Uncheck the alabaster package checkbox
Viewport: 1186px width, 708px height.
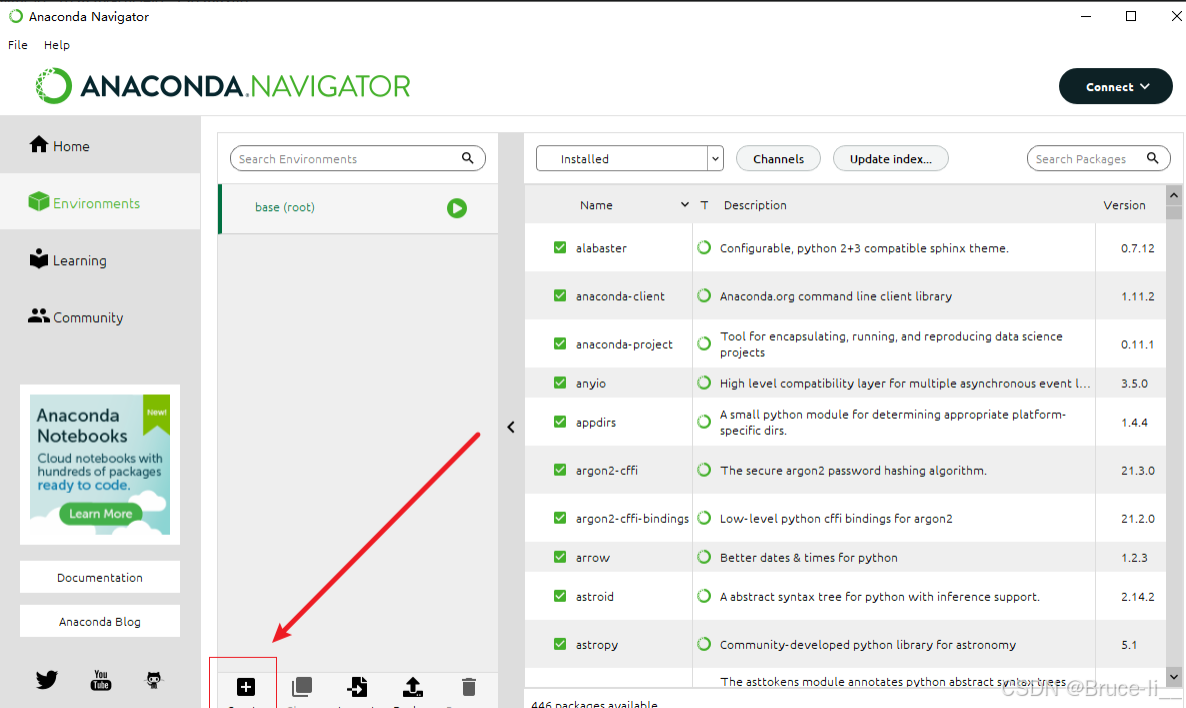click(x=560, y=247)
